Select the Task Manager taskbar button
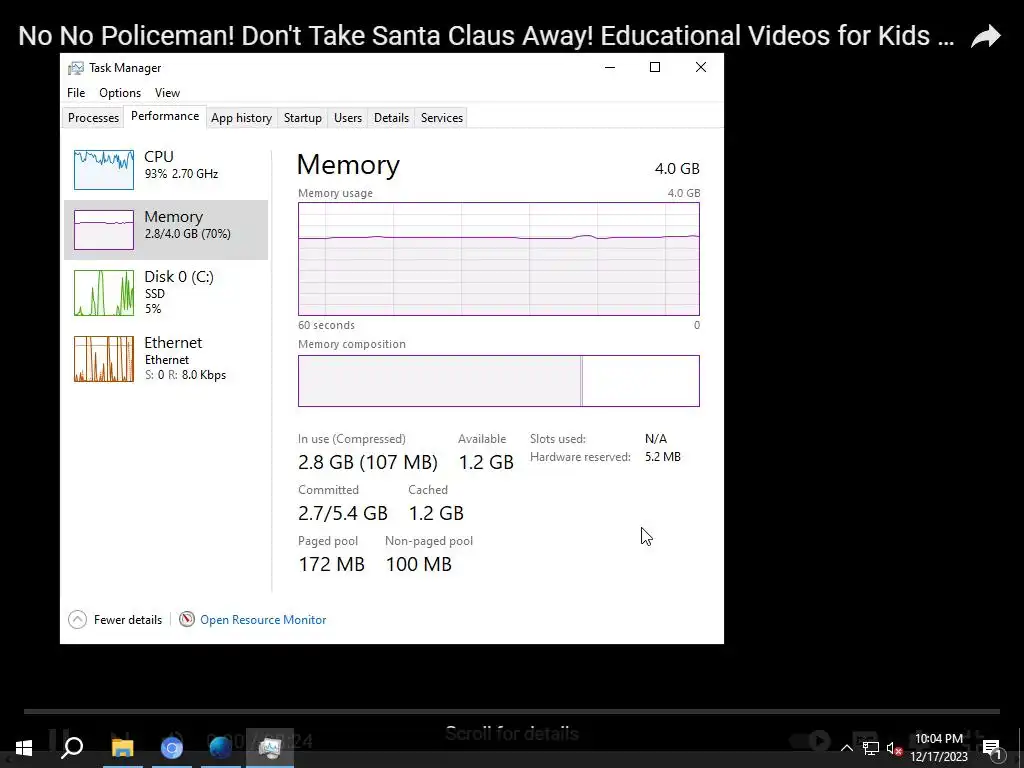 pyautogui.click(x=270, y=747)
